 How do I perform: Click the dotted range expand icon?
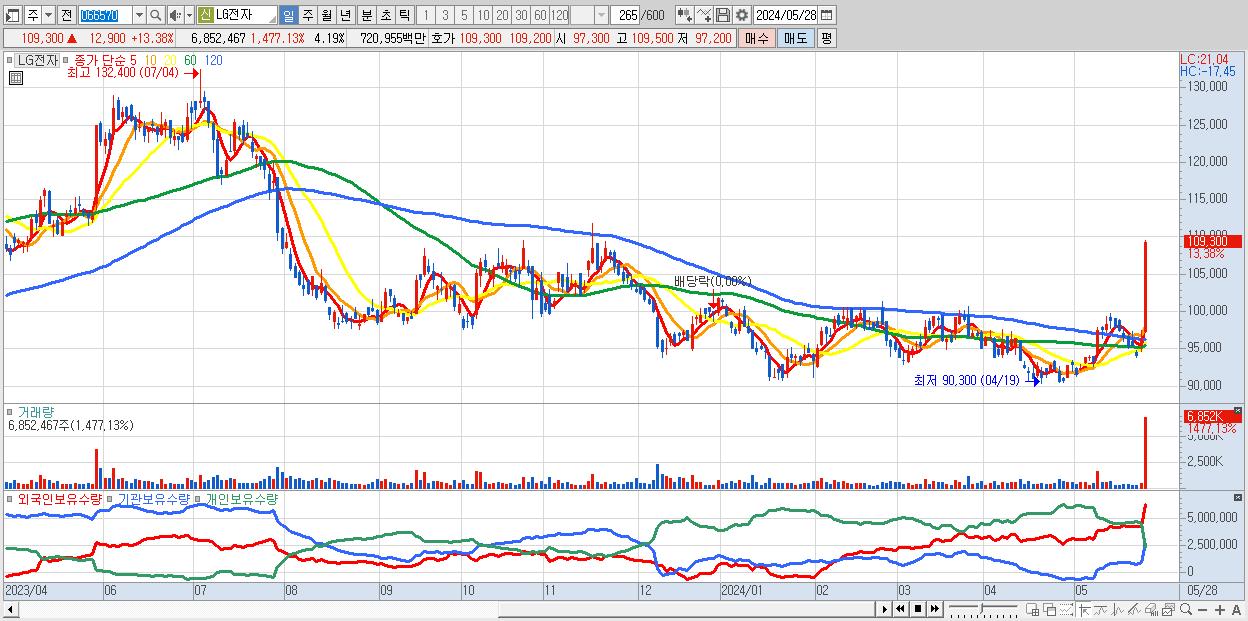click(1066, 610)
